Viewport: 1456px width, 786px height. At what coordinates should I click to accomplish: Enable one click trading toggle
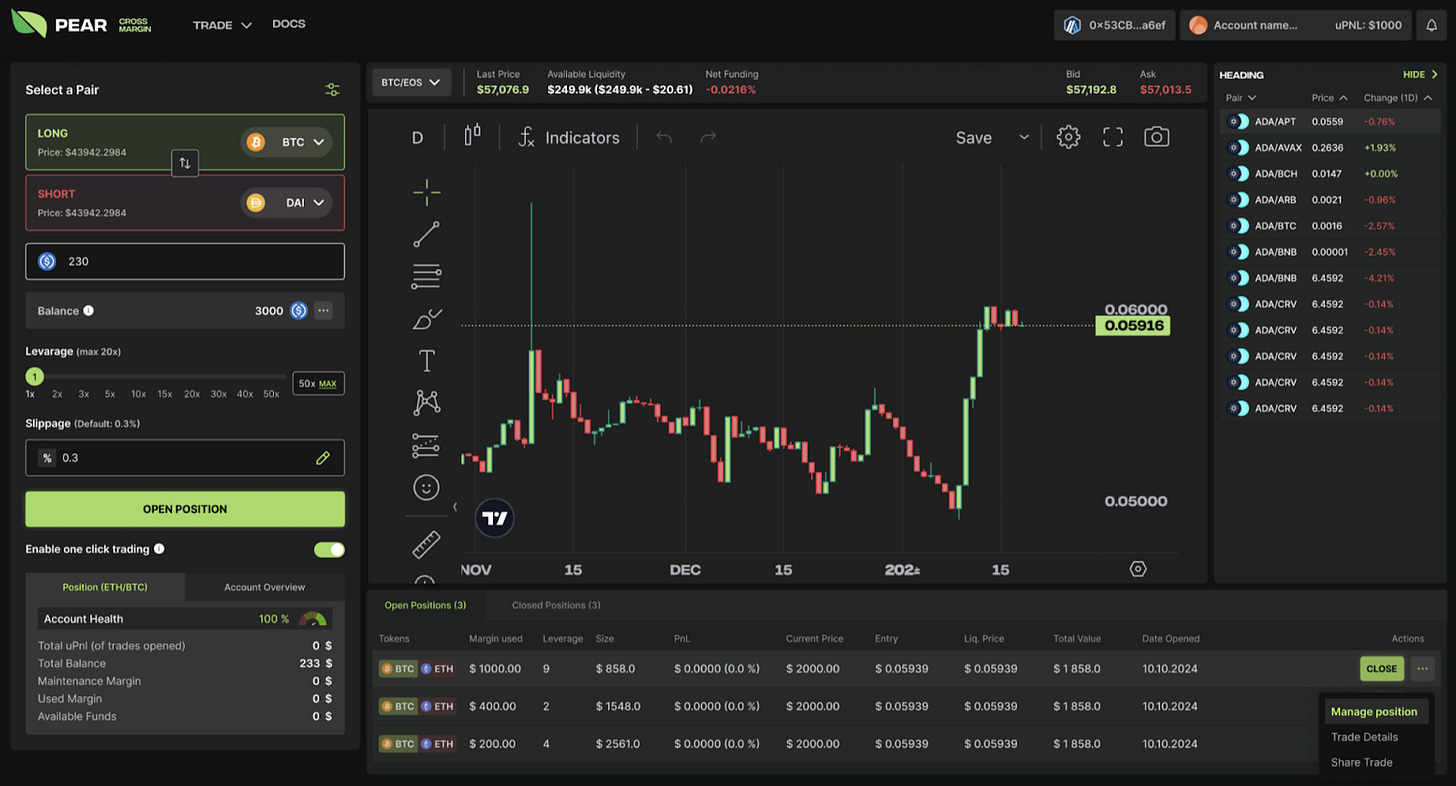[x=330, y=549]
